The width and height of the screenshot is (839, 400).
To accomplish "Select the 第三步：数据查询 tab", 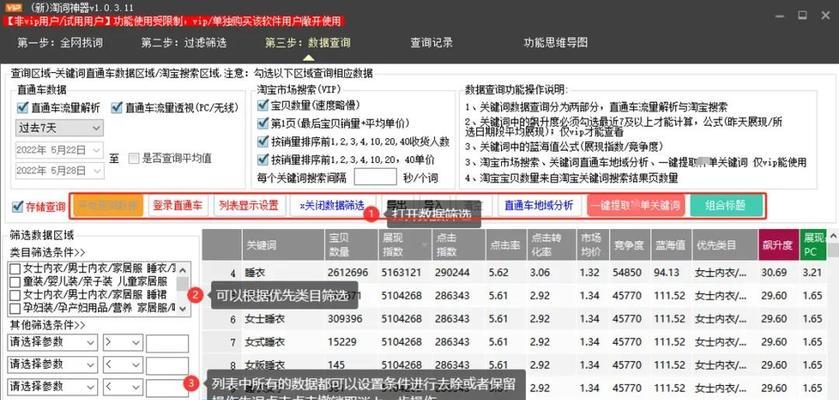I will click(308, 43).
